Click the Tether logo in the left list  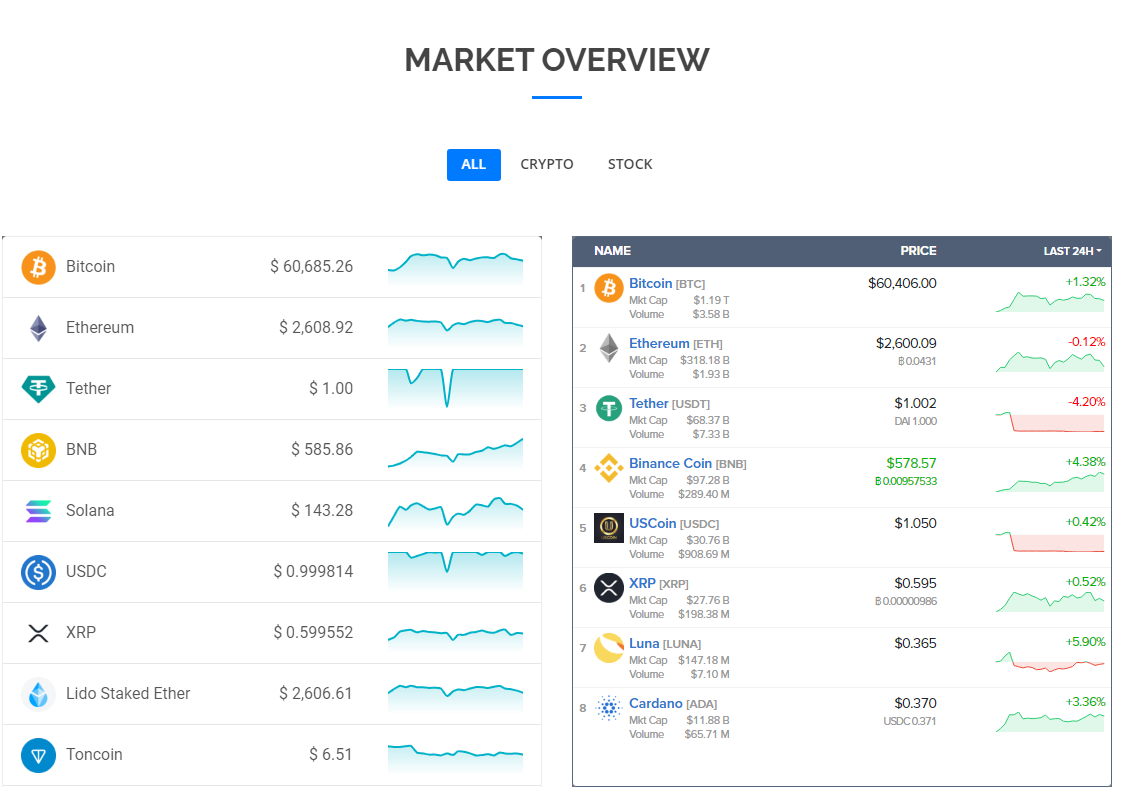point(38,389)
